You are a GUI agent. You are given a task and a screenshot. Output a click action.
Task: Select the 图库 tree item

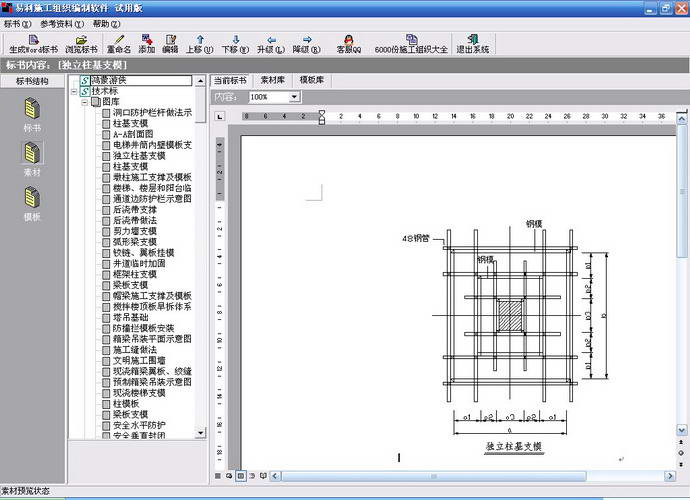[x=111, y=102]
